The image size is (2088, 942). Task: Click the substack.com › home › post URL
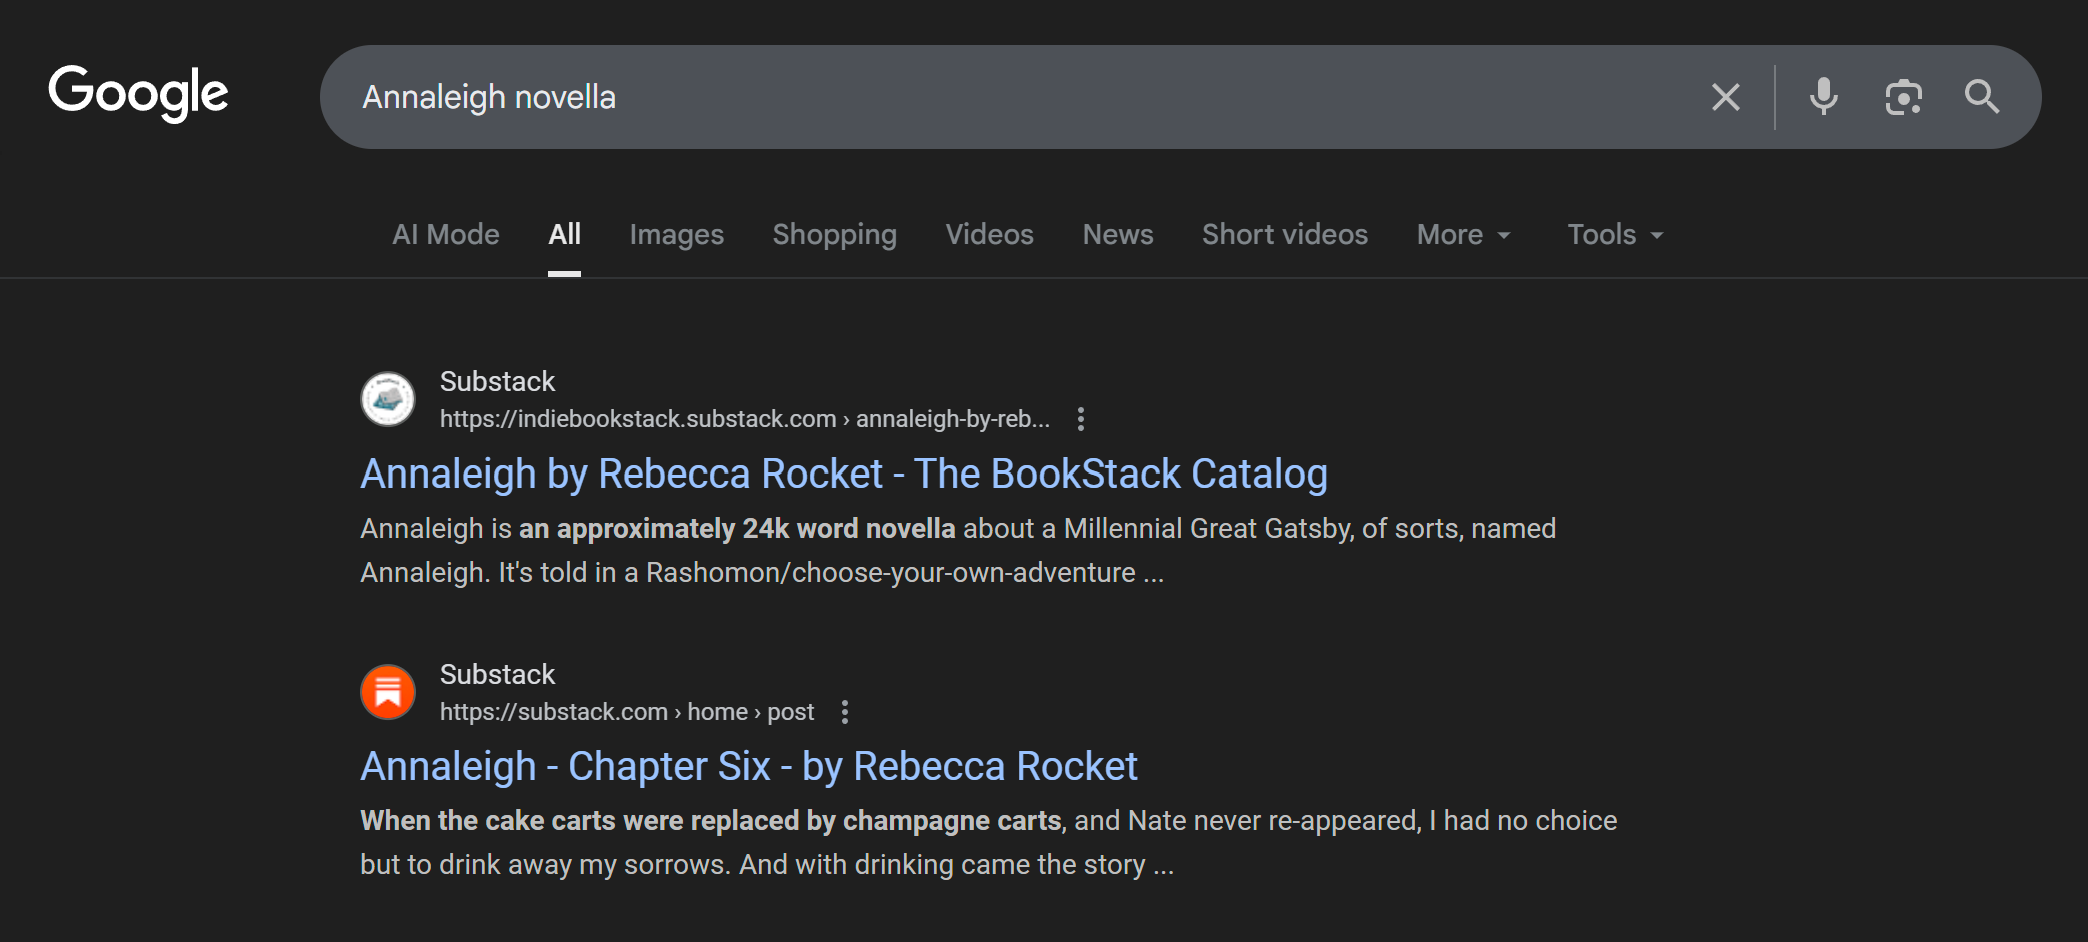pos(627,712)
